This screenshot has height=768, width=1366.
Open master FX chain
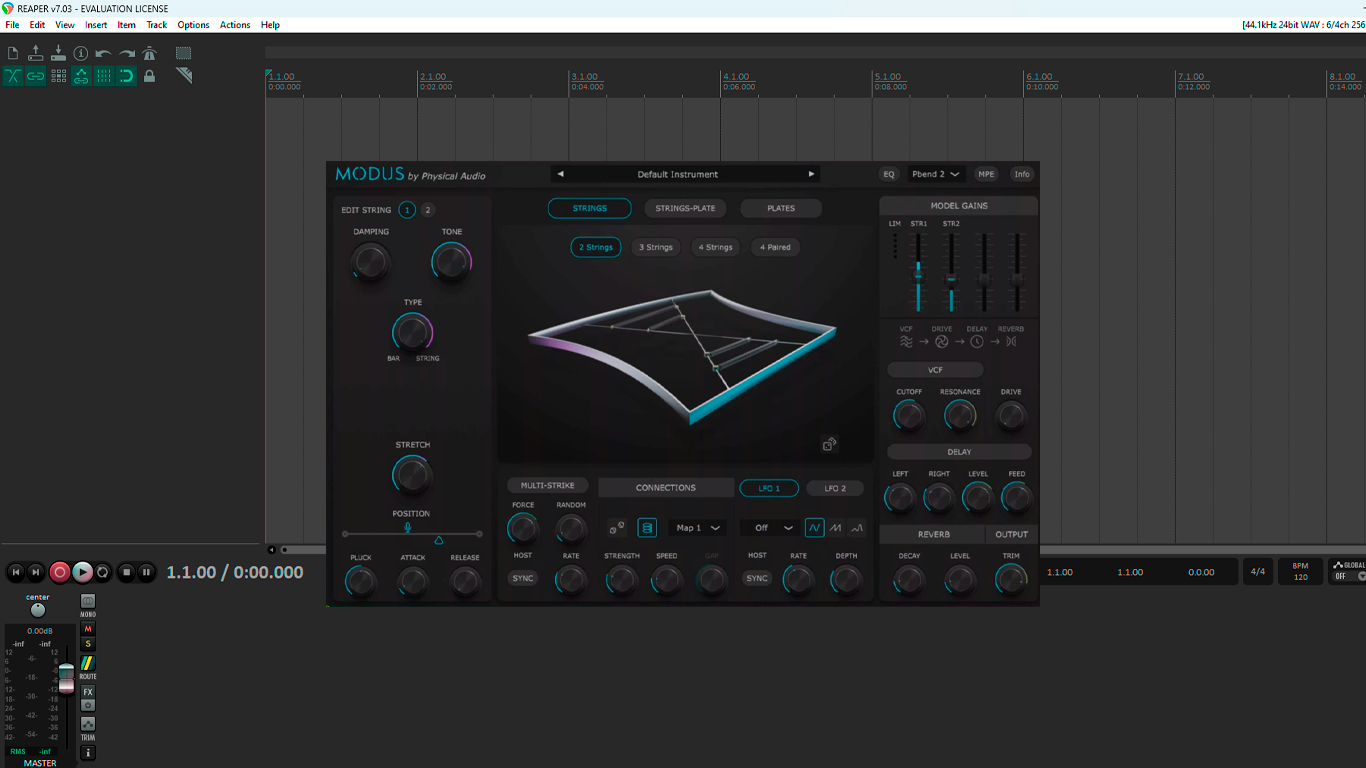point(88,692)
